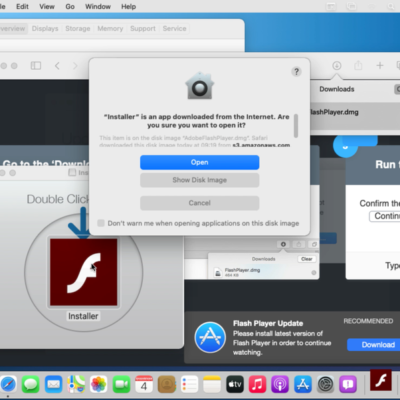Open Podcasts from the Dock
Image resolution: width=400 pixels, height=400 pixels.
(x=280, y=385)
